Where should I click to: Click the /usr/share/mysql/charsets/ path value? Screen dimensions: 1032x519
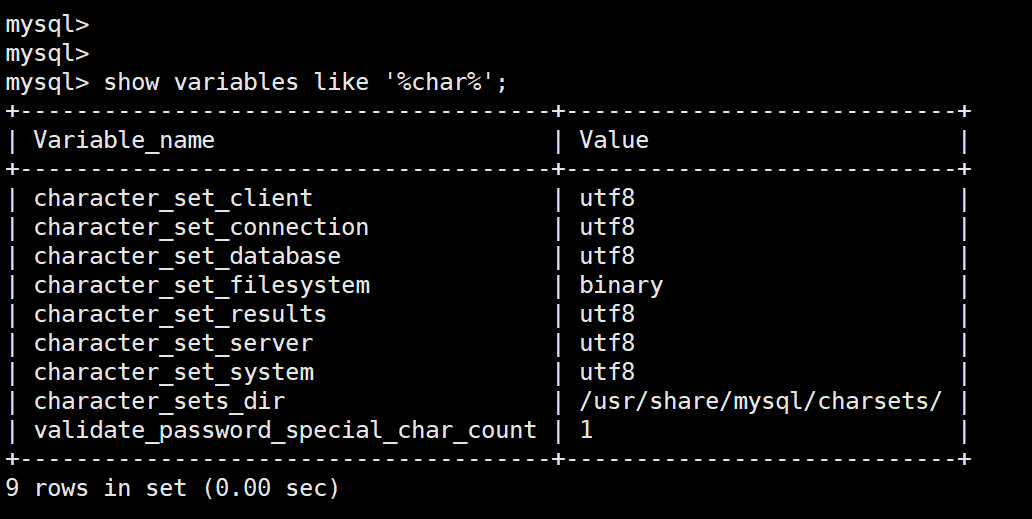coord(760,401)
